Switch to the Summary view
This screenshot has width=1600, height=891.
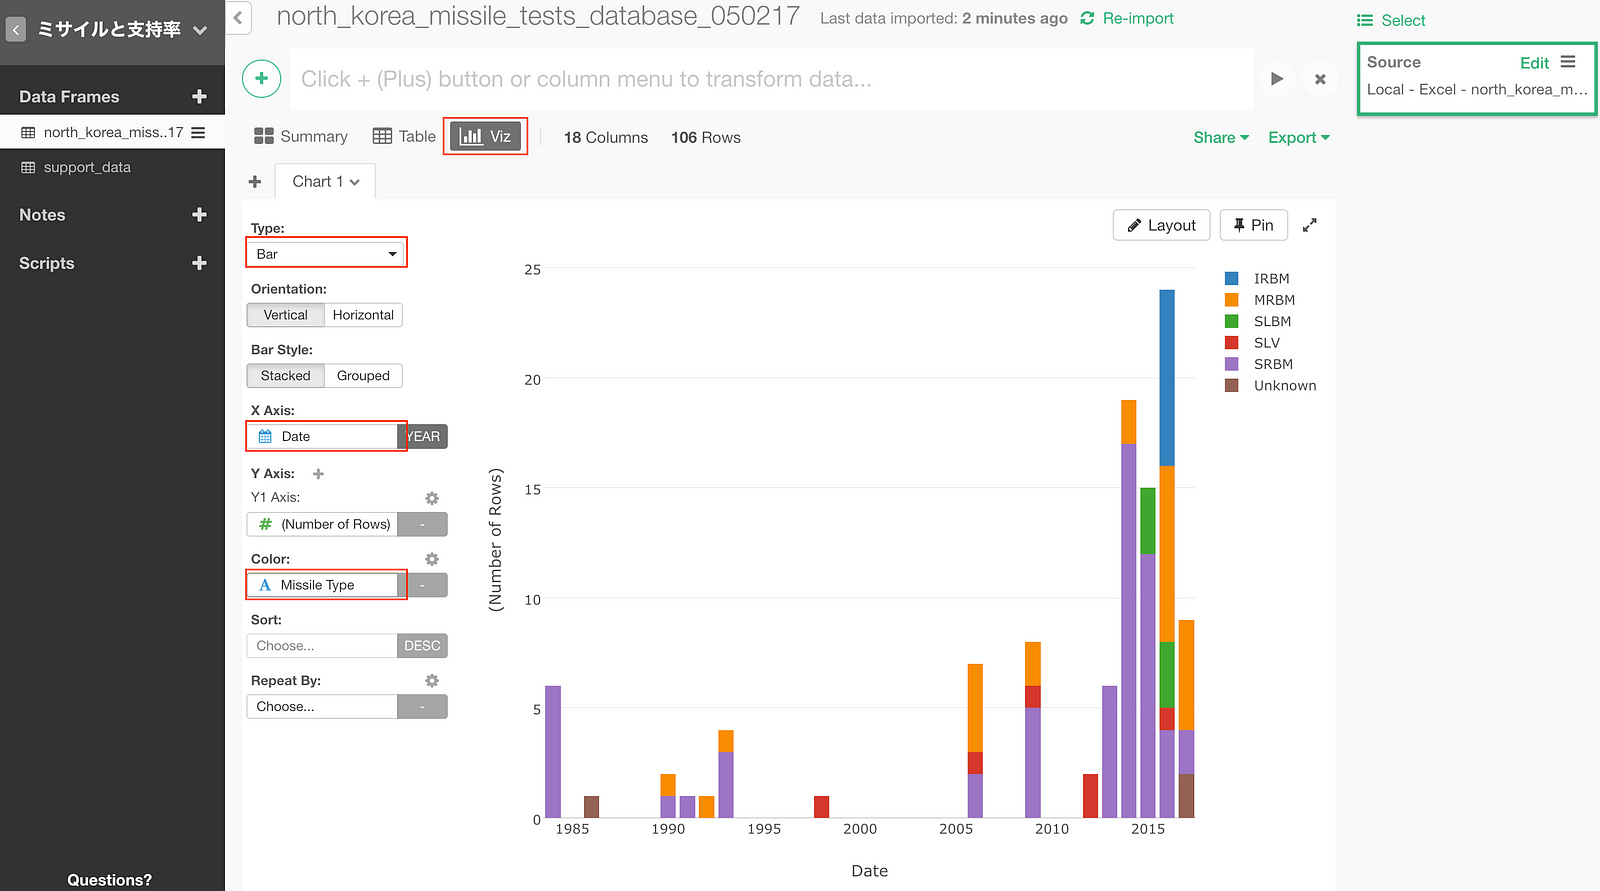301,136
